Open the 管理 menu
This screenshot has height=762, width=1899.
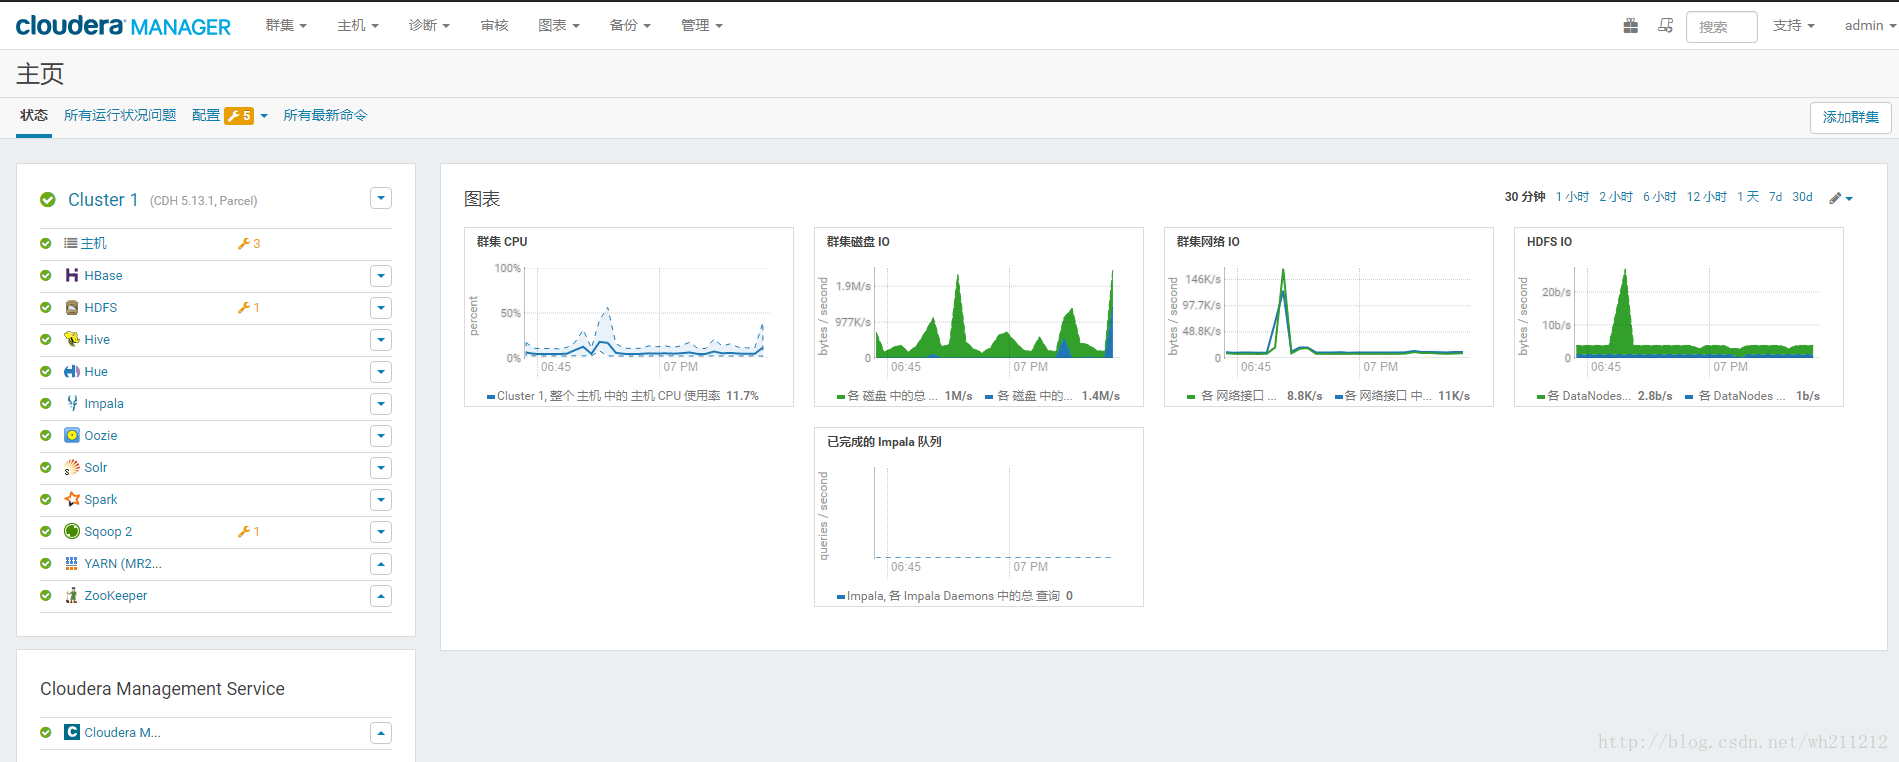tap(702, 25)
